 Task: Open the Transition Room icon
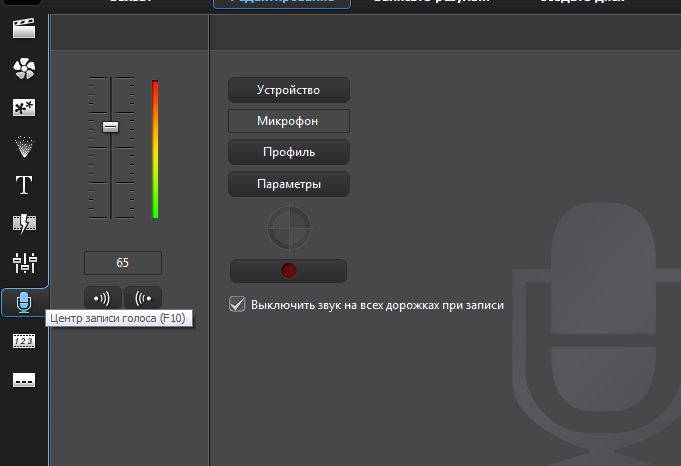pyautogui.click(x=24, y=223)
